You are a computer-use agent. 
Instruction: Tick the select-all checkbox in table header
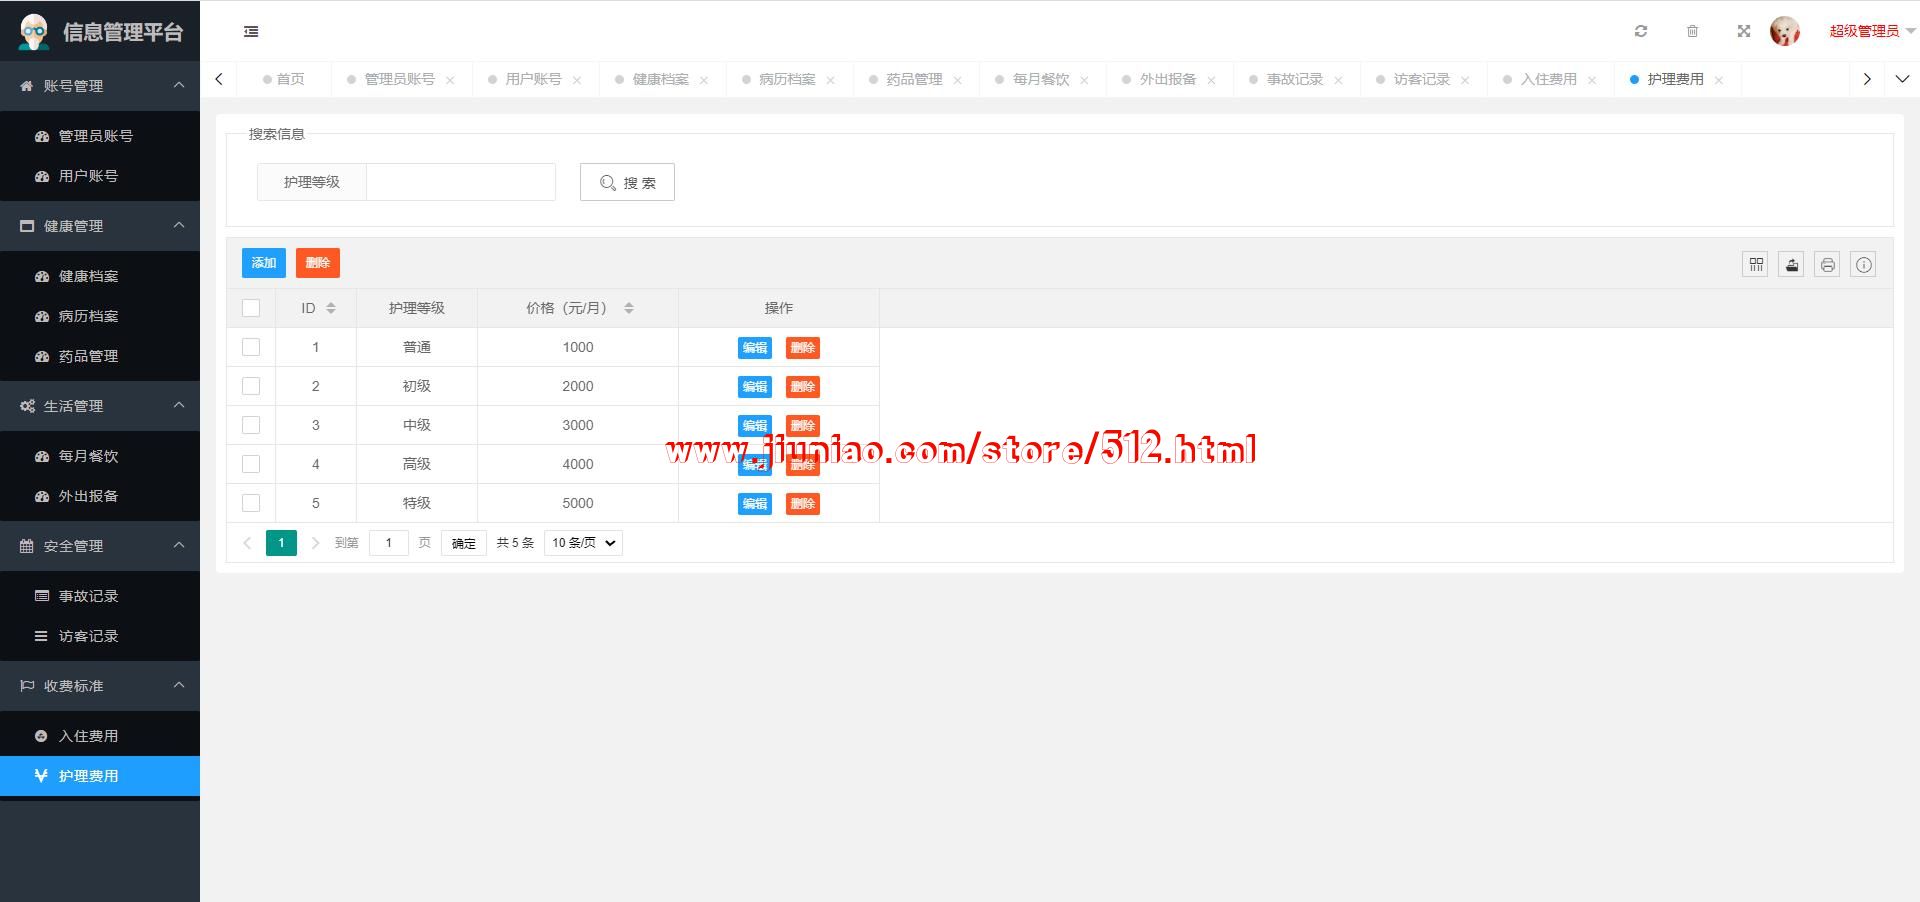(251, 308)
